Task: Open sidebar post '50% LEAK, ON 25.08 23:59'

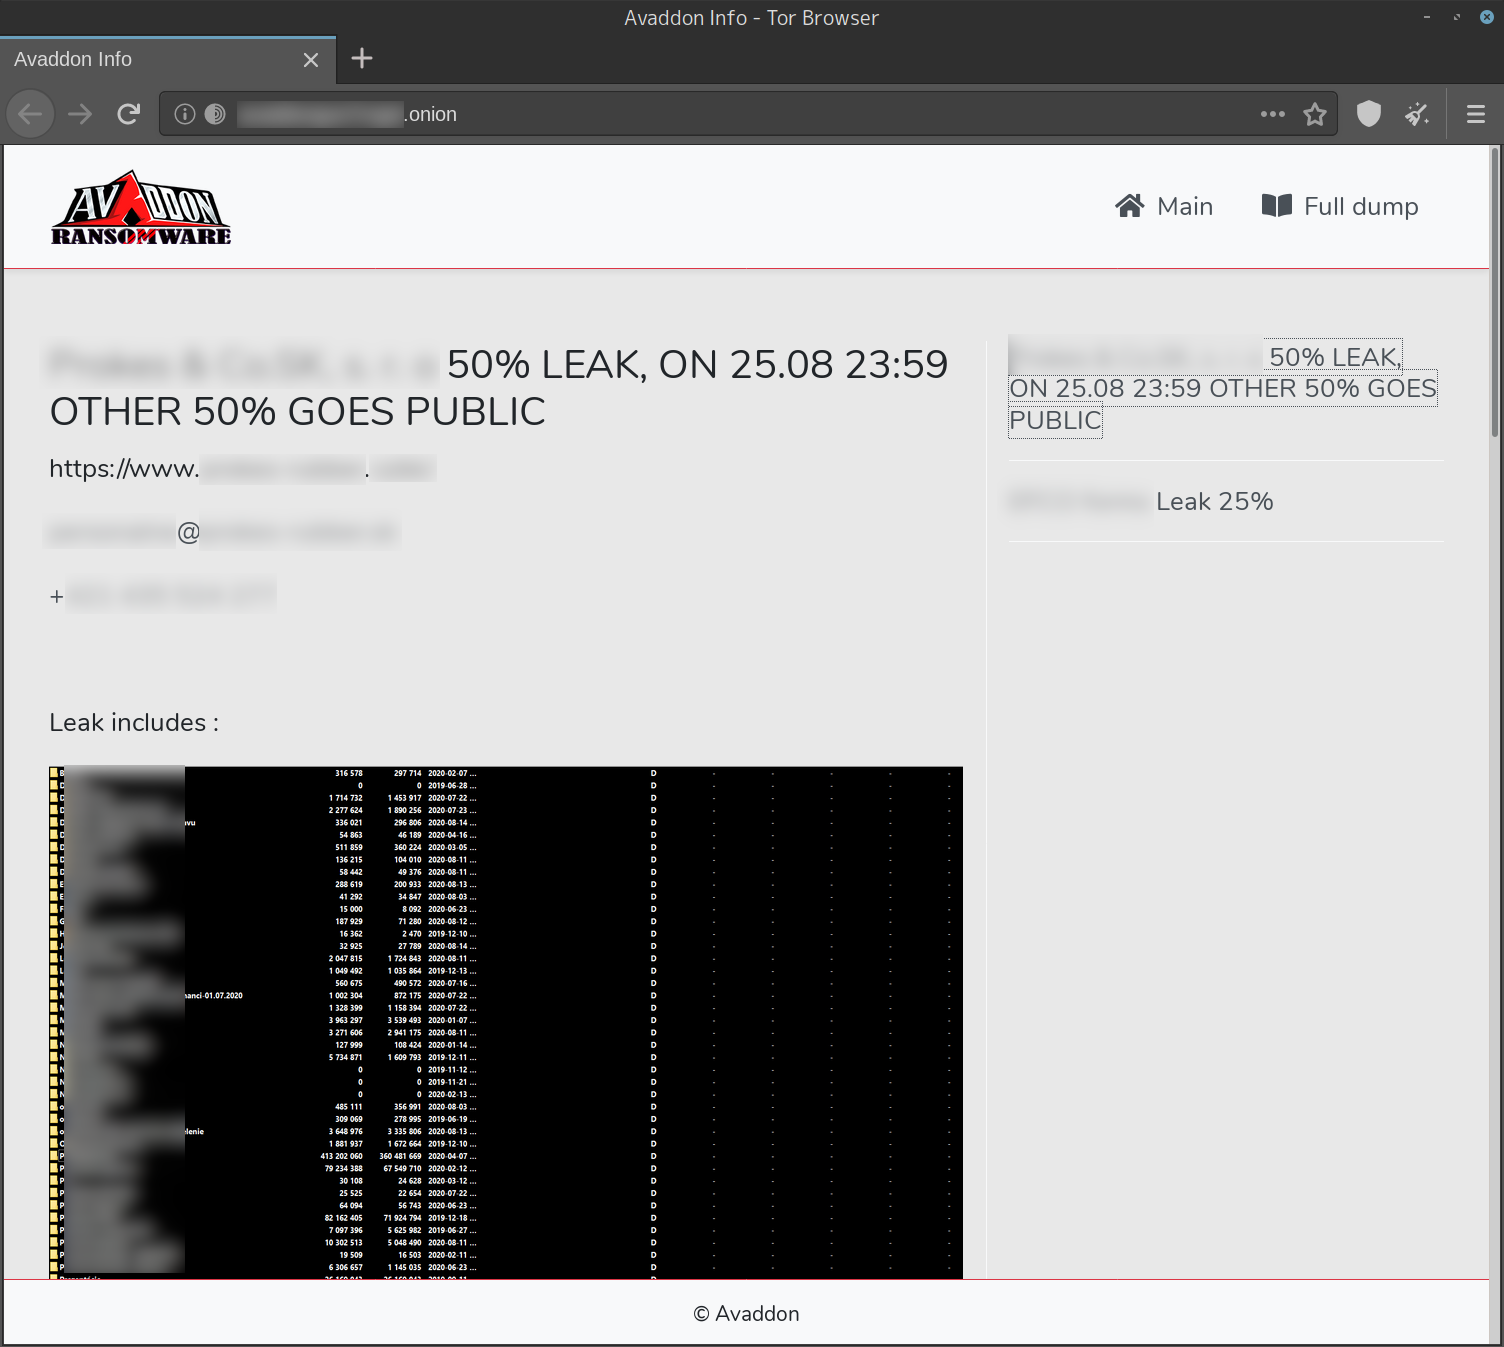Action: (x=1223, y=388)
